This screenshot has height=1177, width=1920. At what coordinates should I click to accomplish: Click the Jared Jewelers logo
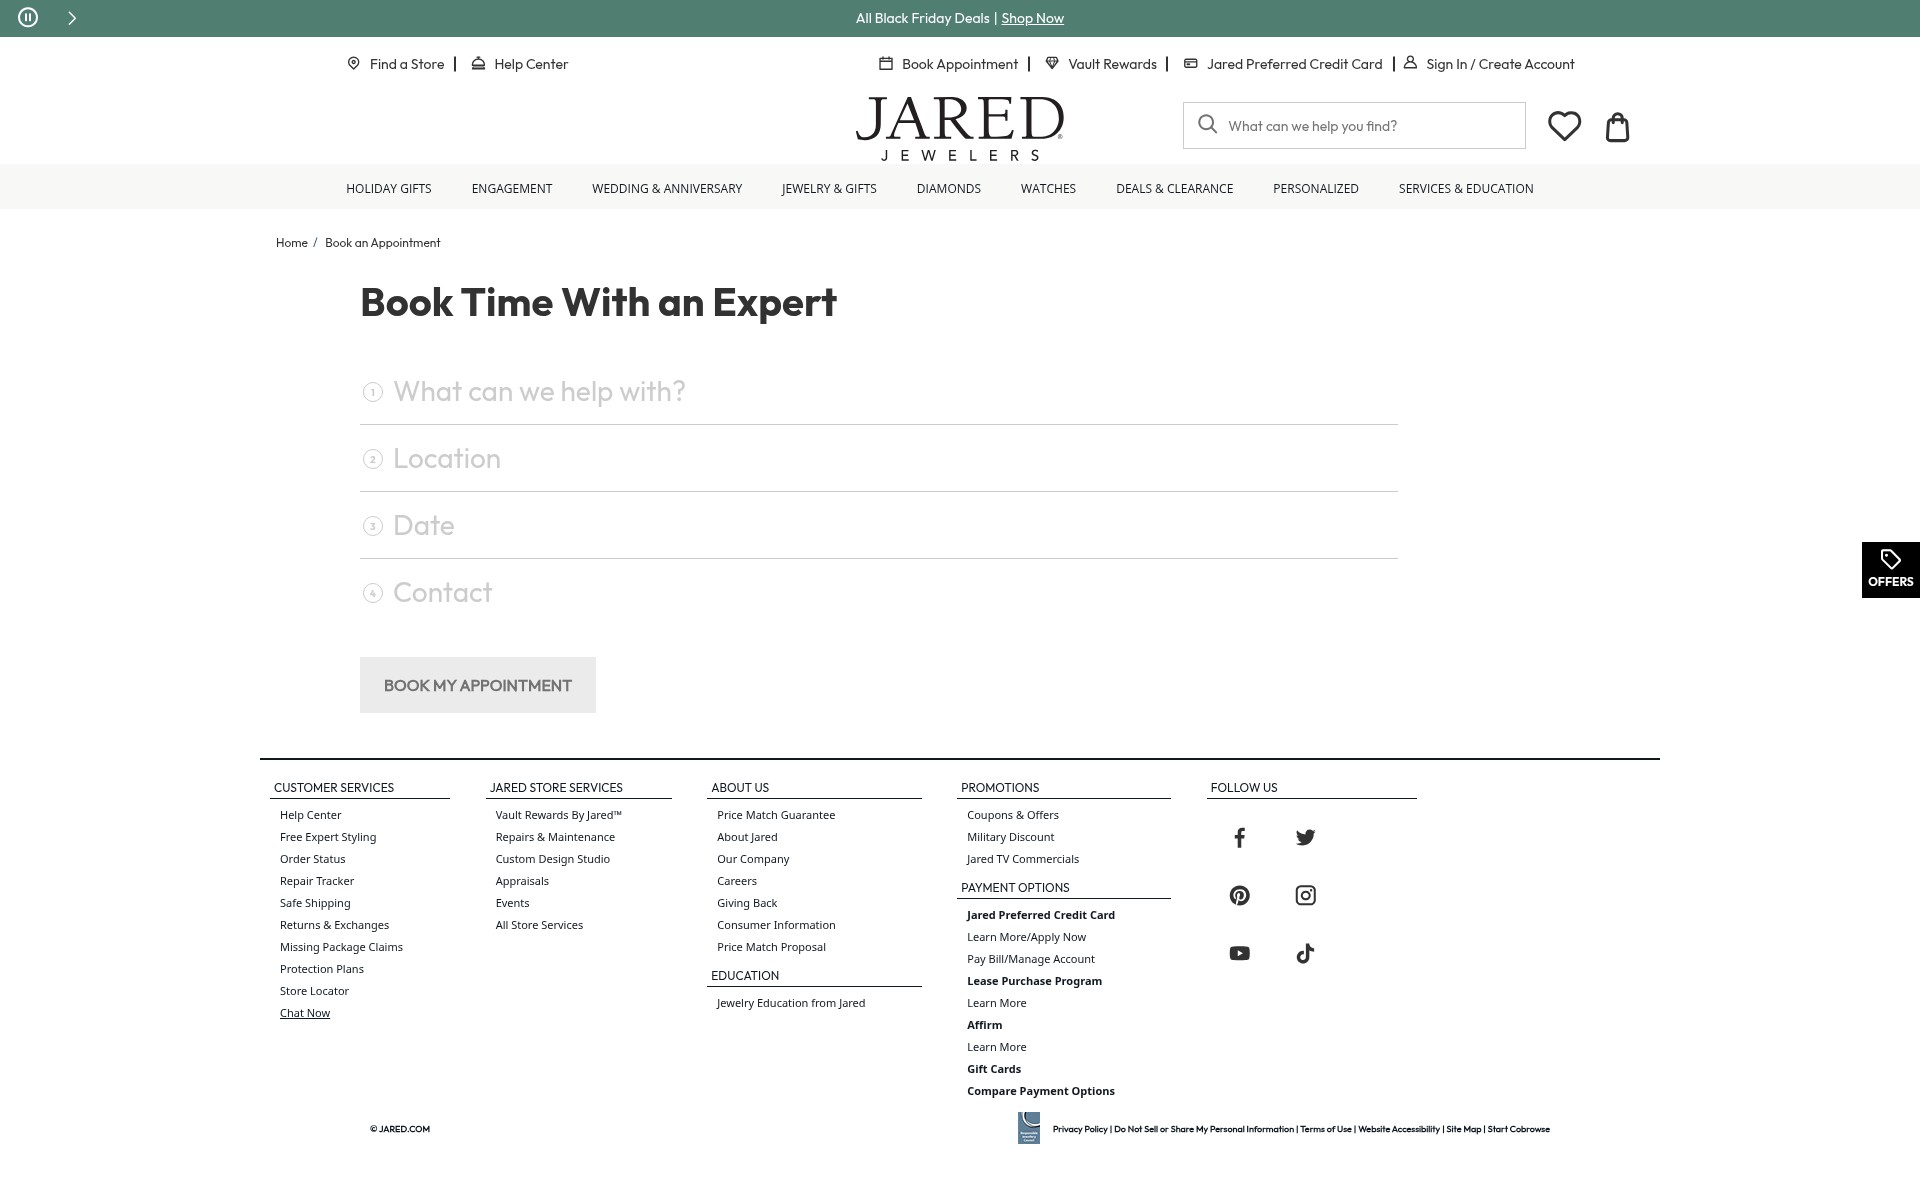coord(960,128)
